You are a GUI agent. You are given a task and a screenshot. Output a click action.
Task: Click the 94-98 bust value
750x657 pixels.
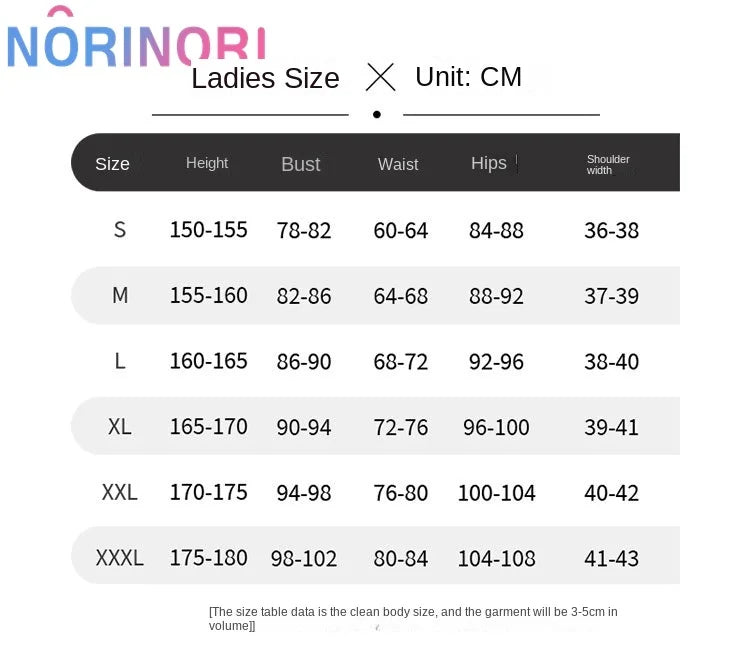304,492
